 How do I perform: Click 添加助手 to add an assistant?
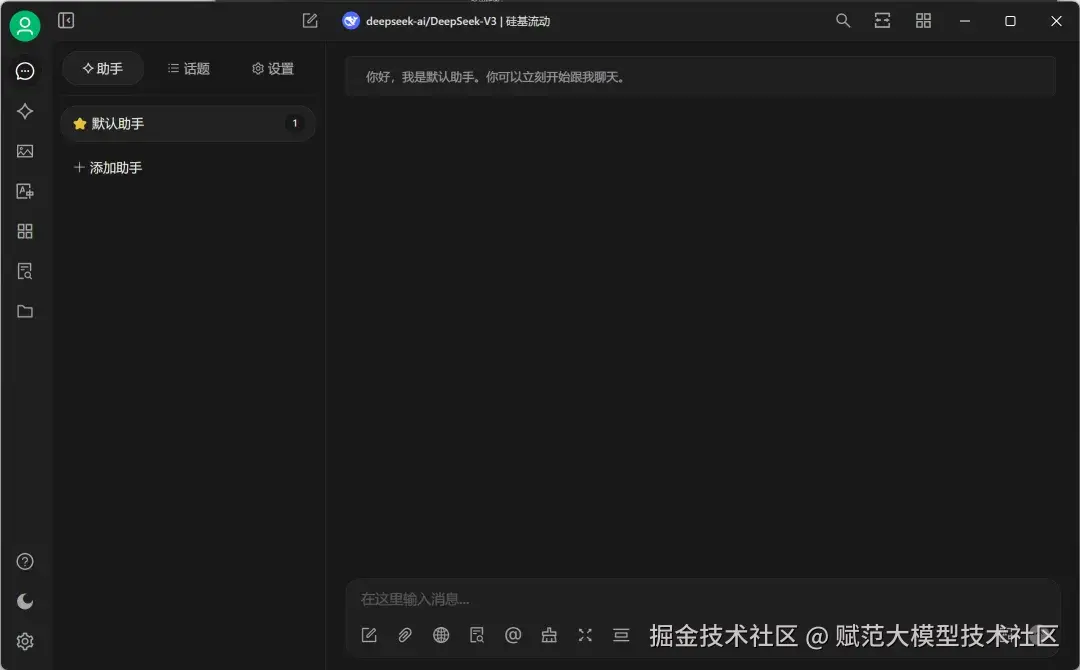(107, 167)
